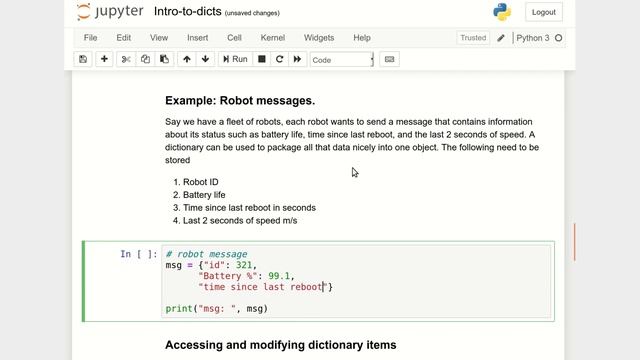Copy selected cells icon
Viewport: 640px width, 360px height.
coord(145,59)
